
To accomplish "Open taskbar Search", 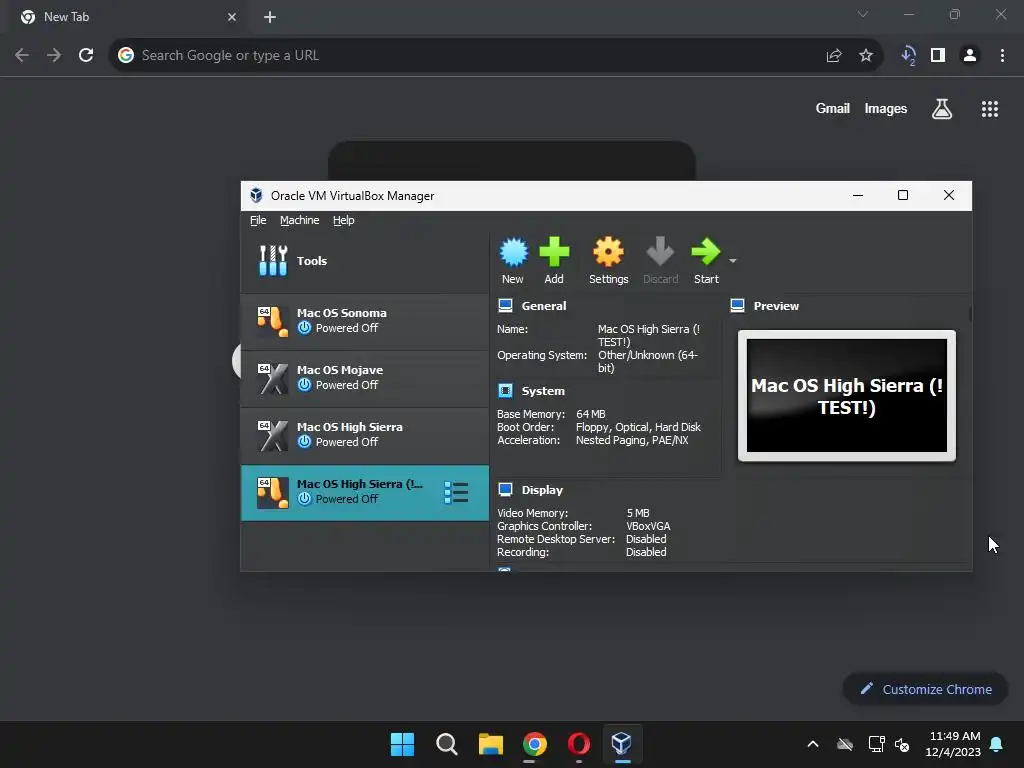I will [447, 744].
